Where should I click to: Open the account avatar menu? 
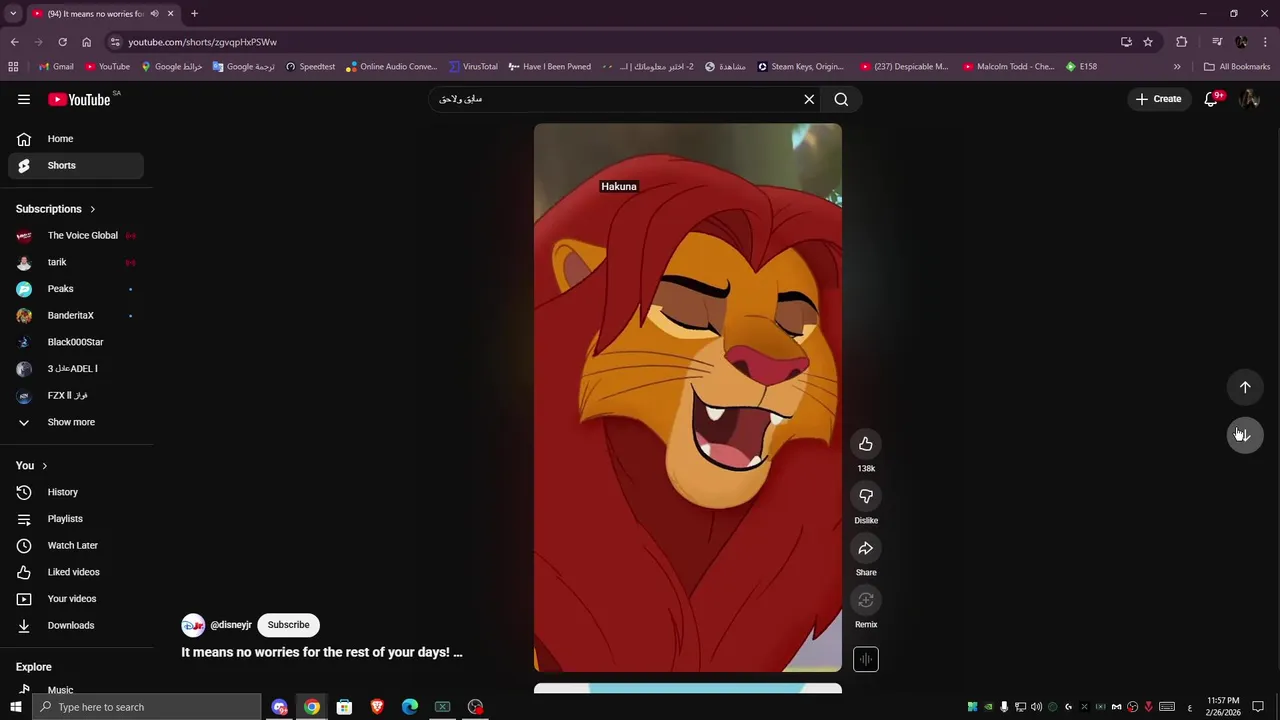[1249, 99]
